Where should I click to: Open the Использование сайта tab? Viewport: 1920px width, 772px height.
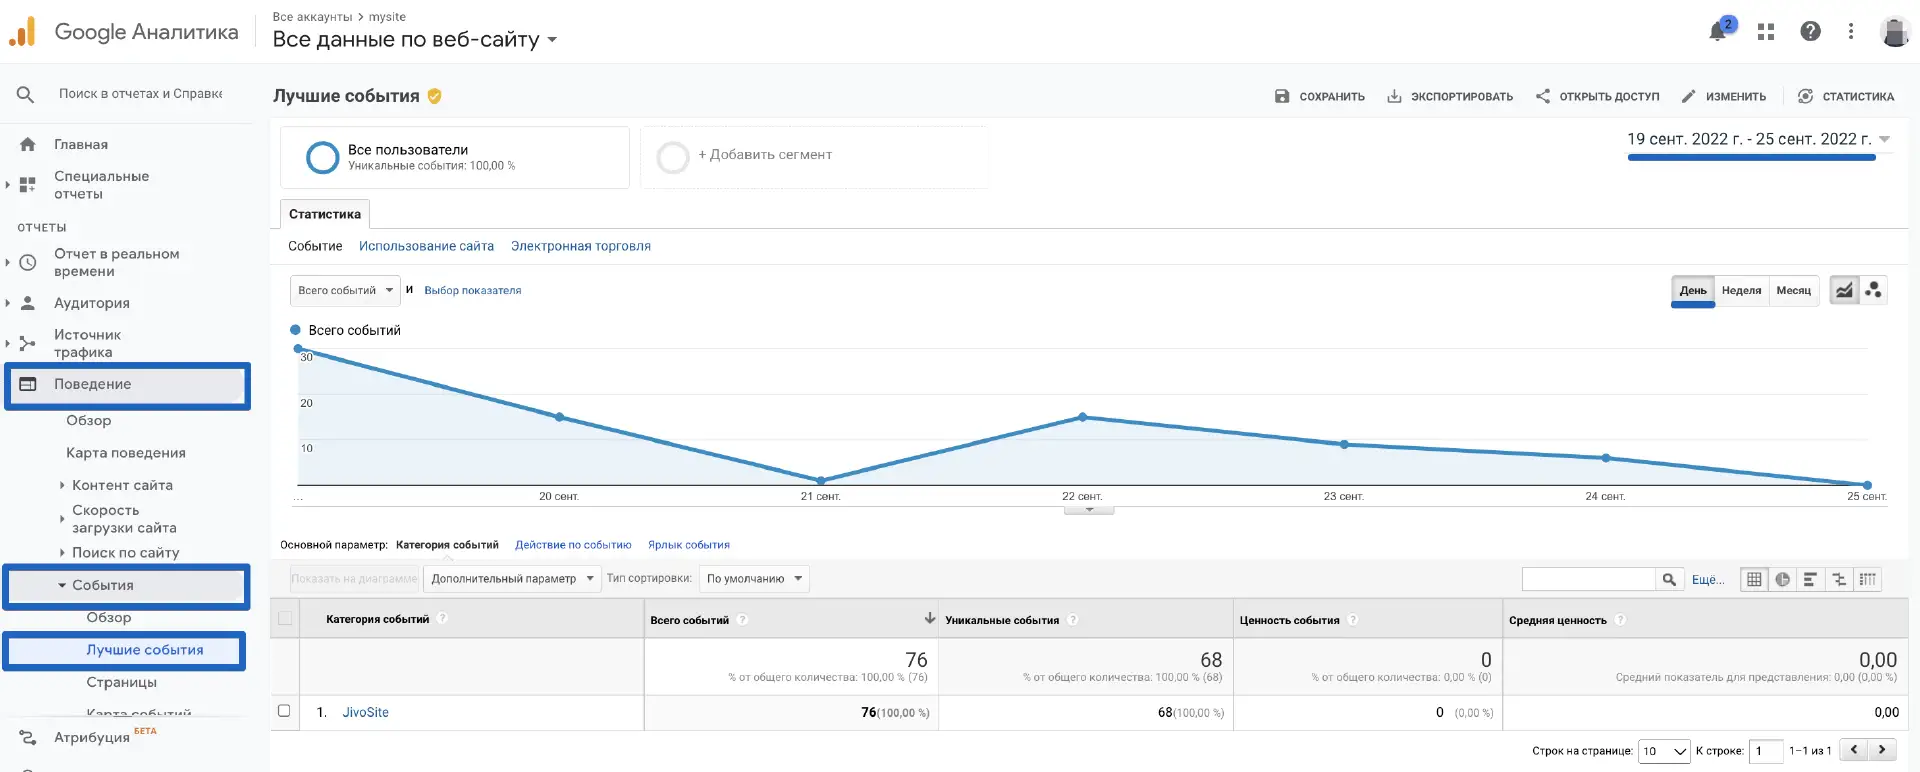click(426, 246)
